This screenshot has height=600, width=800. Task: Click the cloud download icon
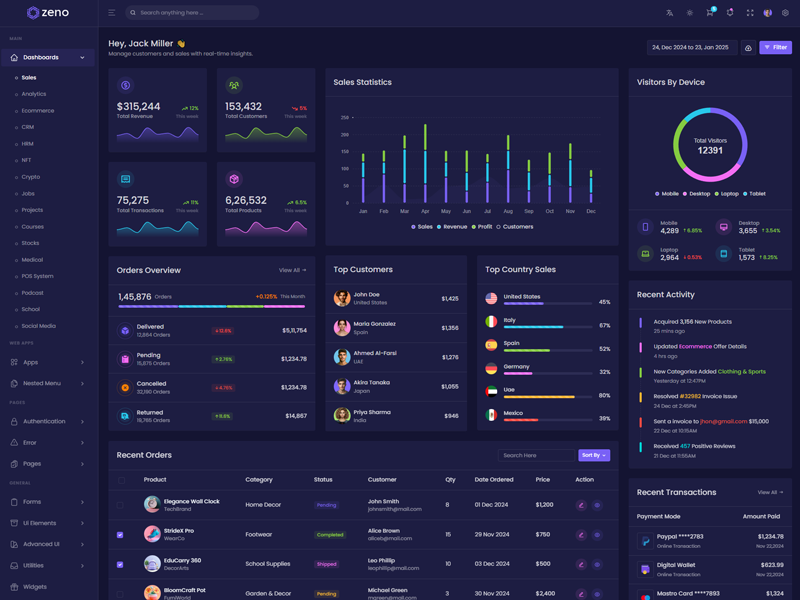(748, 48)
